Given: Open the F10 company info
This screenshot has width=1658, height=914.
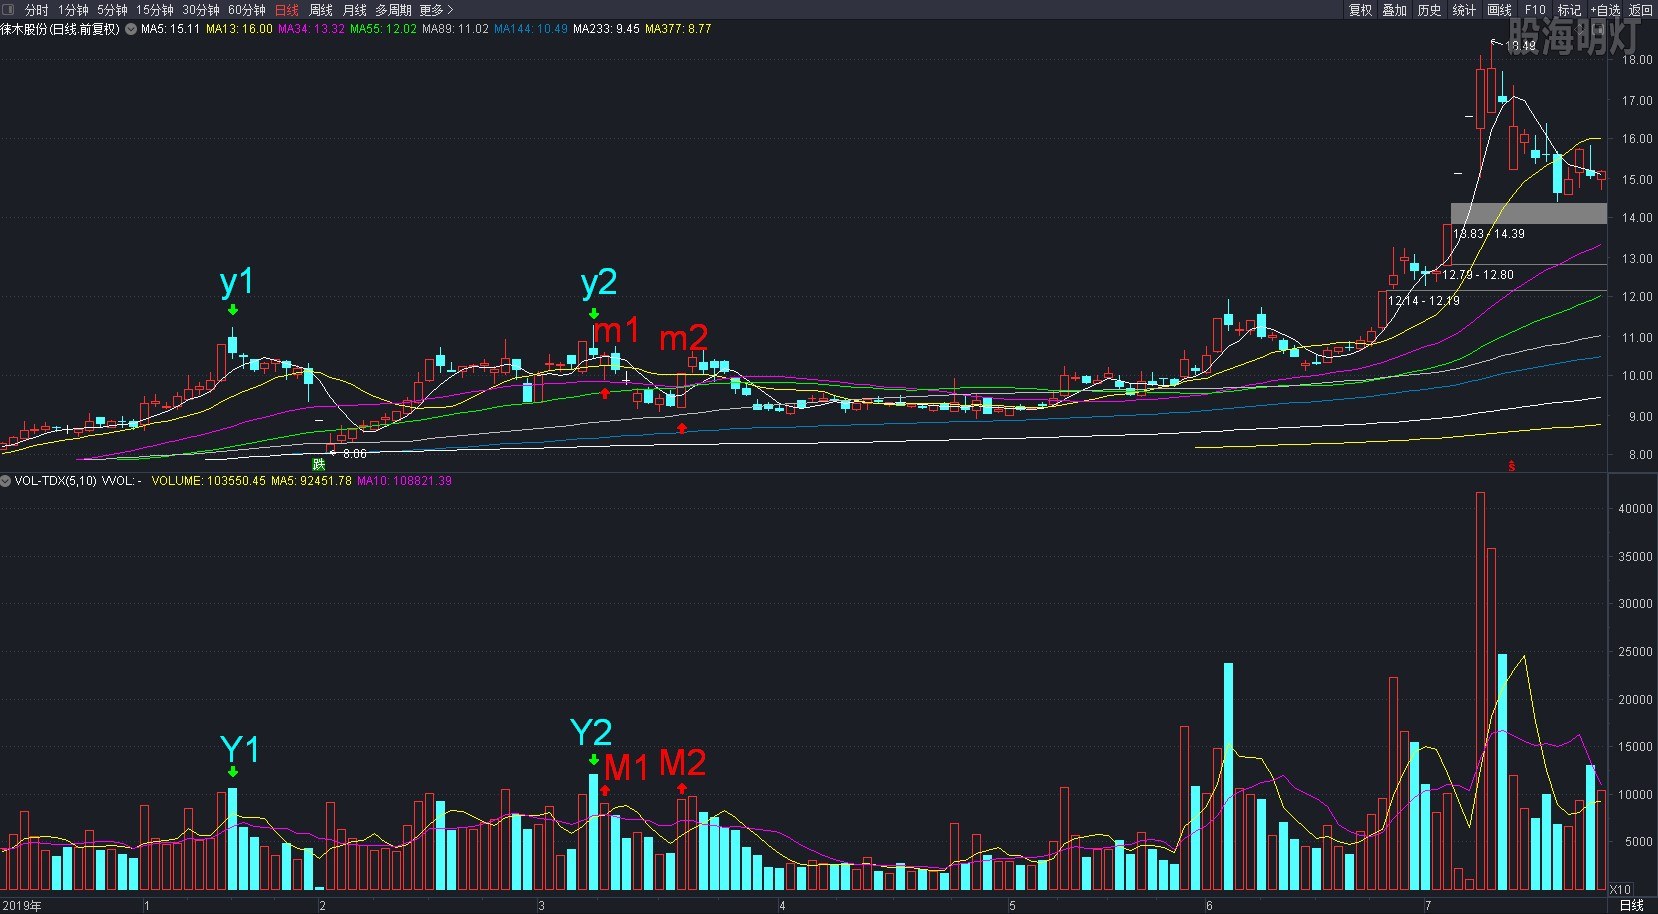Looking at the screenshot, I should click(x=1535, y=10).
